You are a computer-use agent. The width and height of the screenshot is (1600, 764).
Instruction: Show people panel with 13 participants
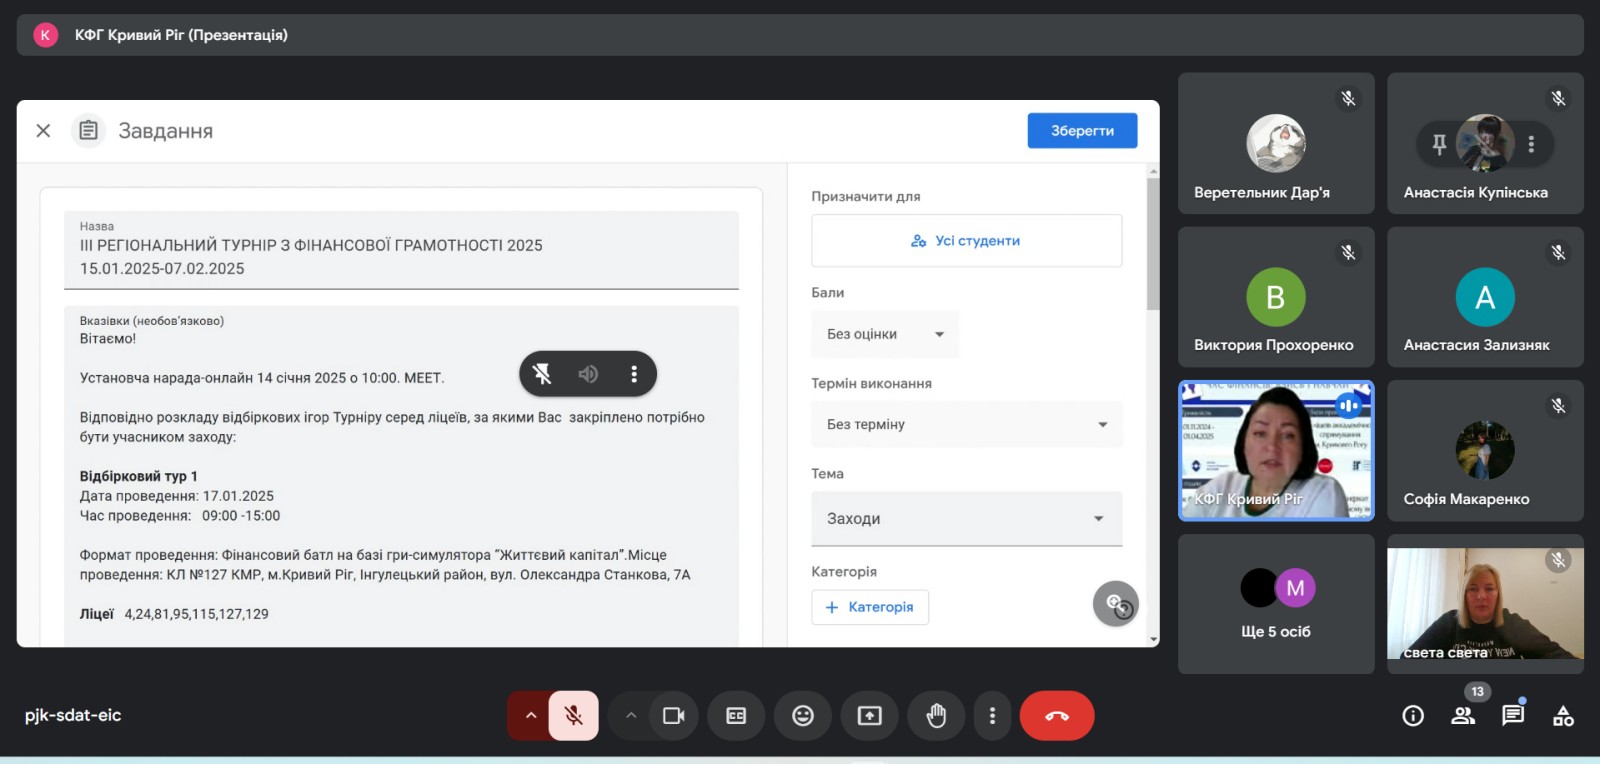click(1463, 716)
